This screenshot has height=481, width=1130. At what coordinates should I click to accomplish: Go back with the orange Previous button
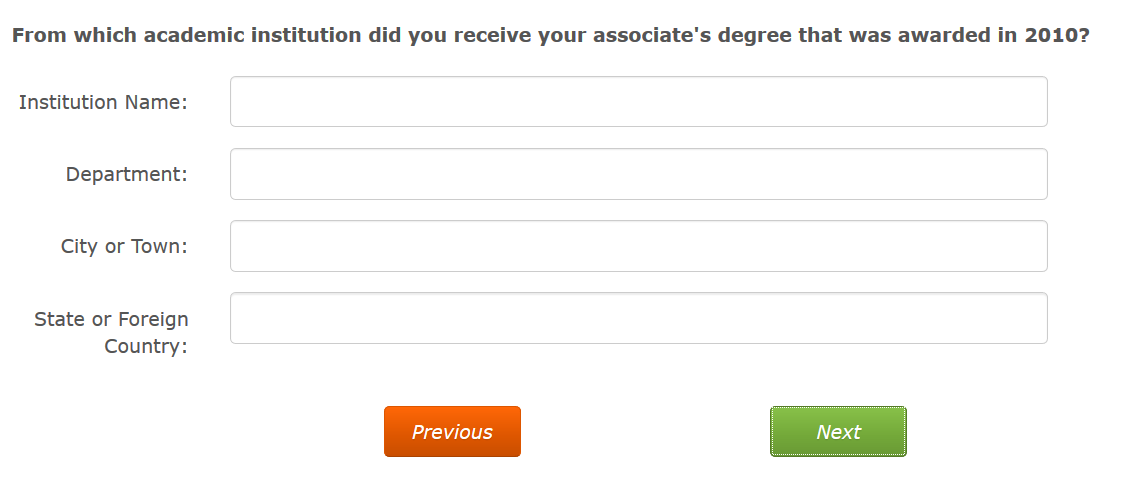click(452, 432)
